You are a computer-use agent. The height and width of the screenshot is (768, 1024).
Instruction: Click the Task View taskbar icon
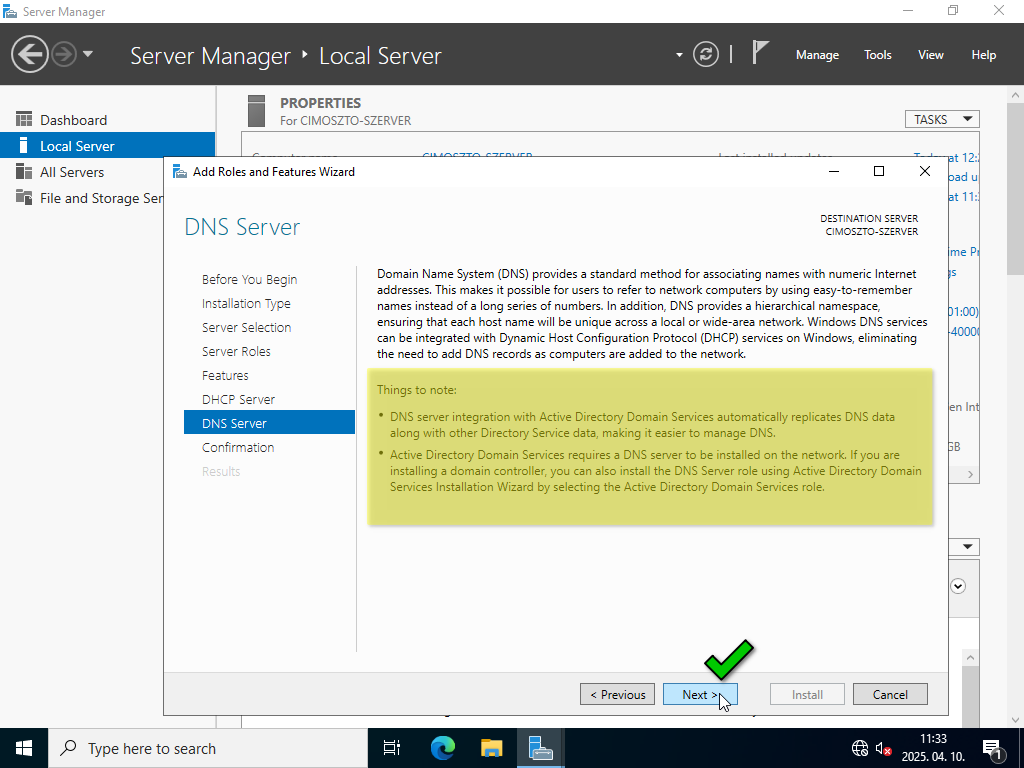392,748
